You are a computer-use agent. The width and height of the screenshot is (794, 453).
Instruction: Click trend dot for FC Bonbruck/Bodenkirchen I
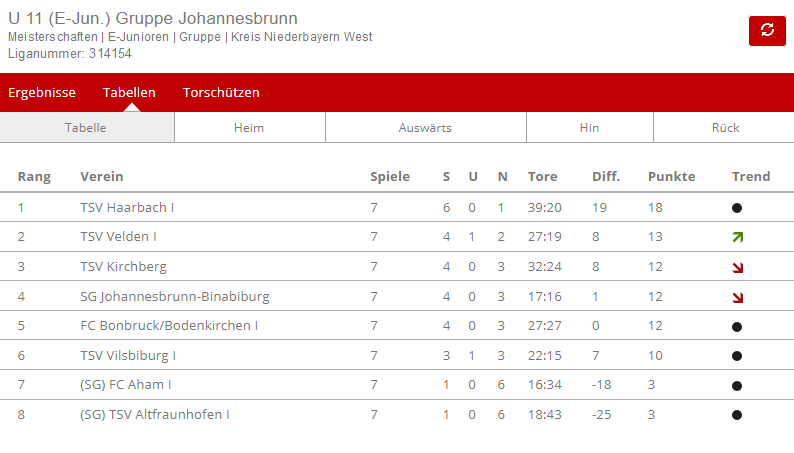click(737, 326)
